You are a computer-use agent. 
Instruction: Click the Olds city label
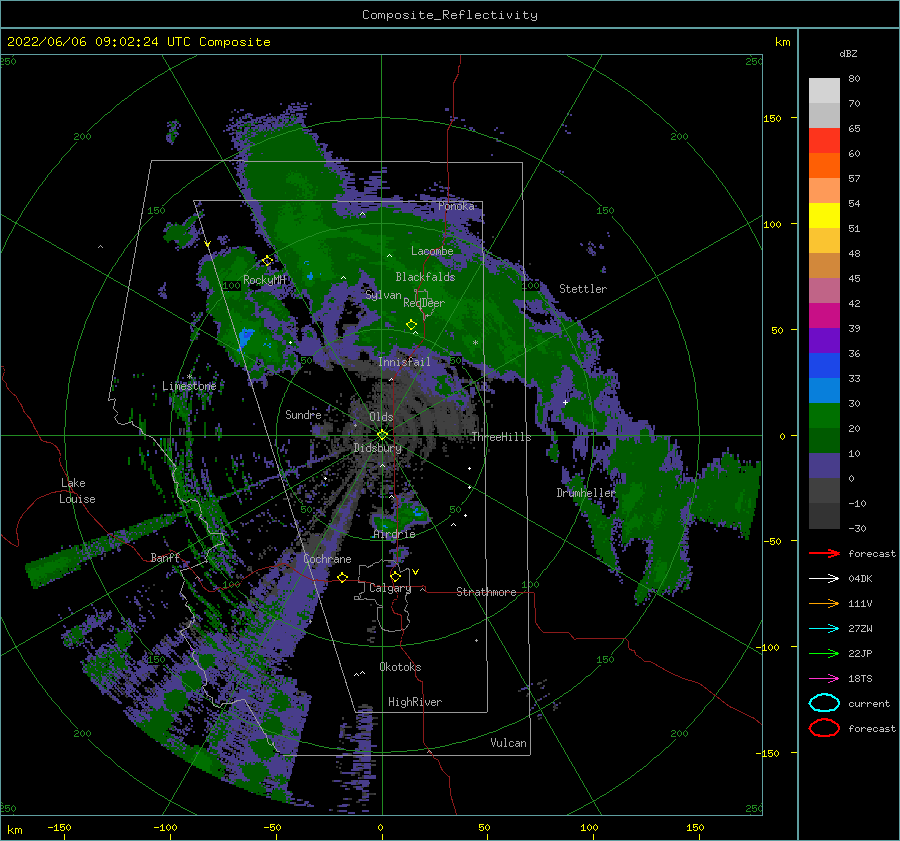[x=381, y=417]
